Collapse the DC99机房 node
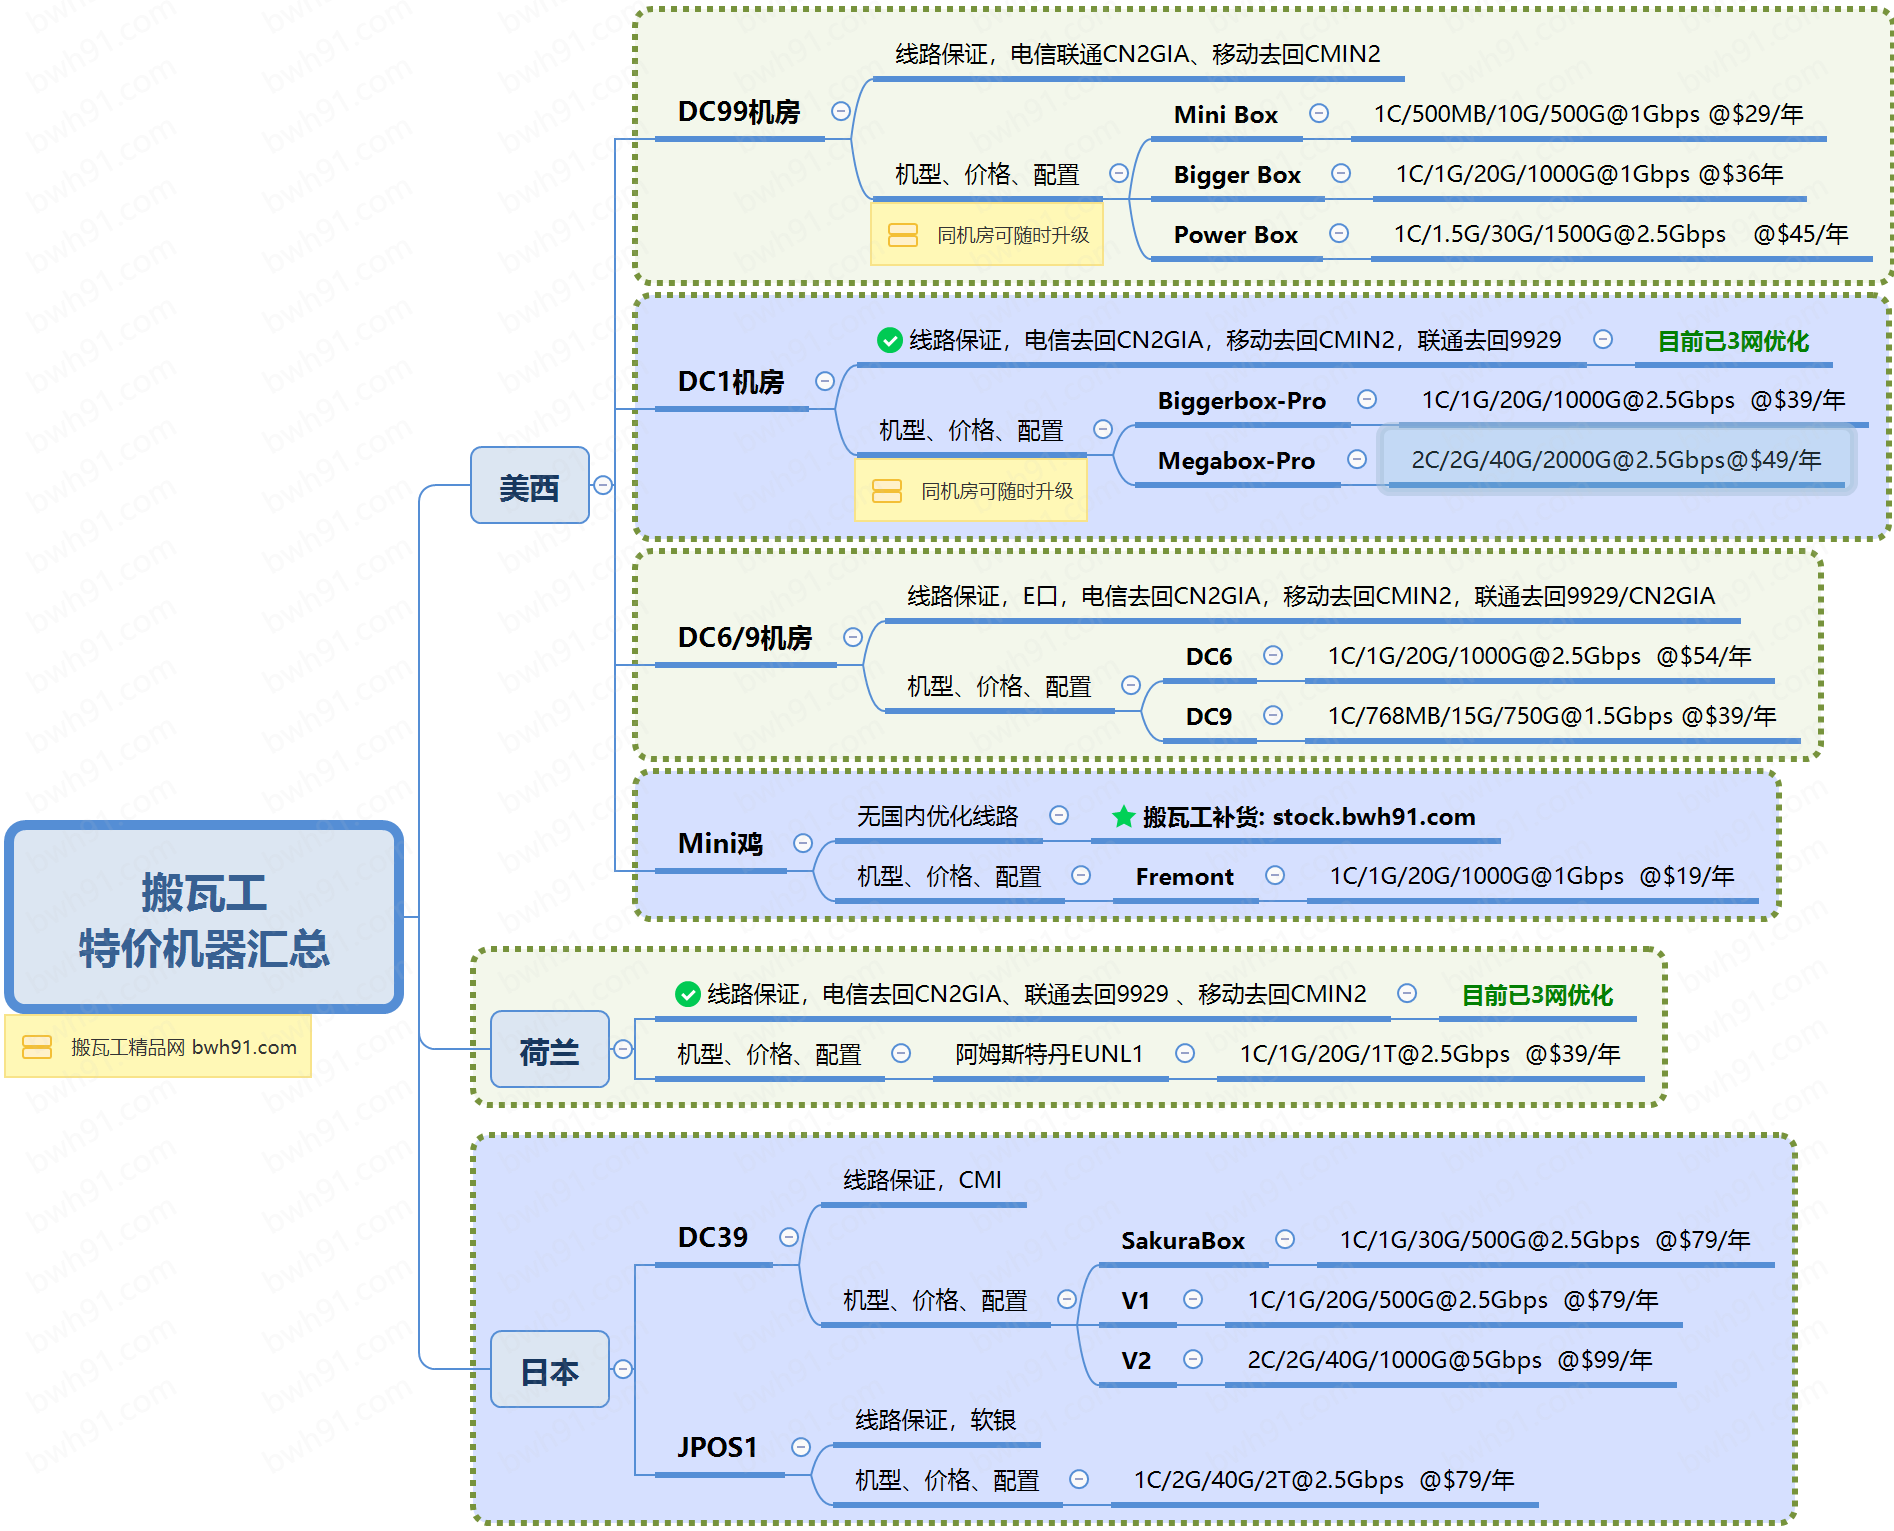This screenshot has width=1894, height=1531. (x=841, y=111)
